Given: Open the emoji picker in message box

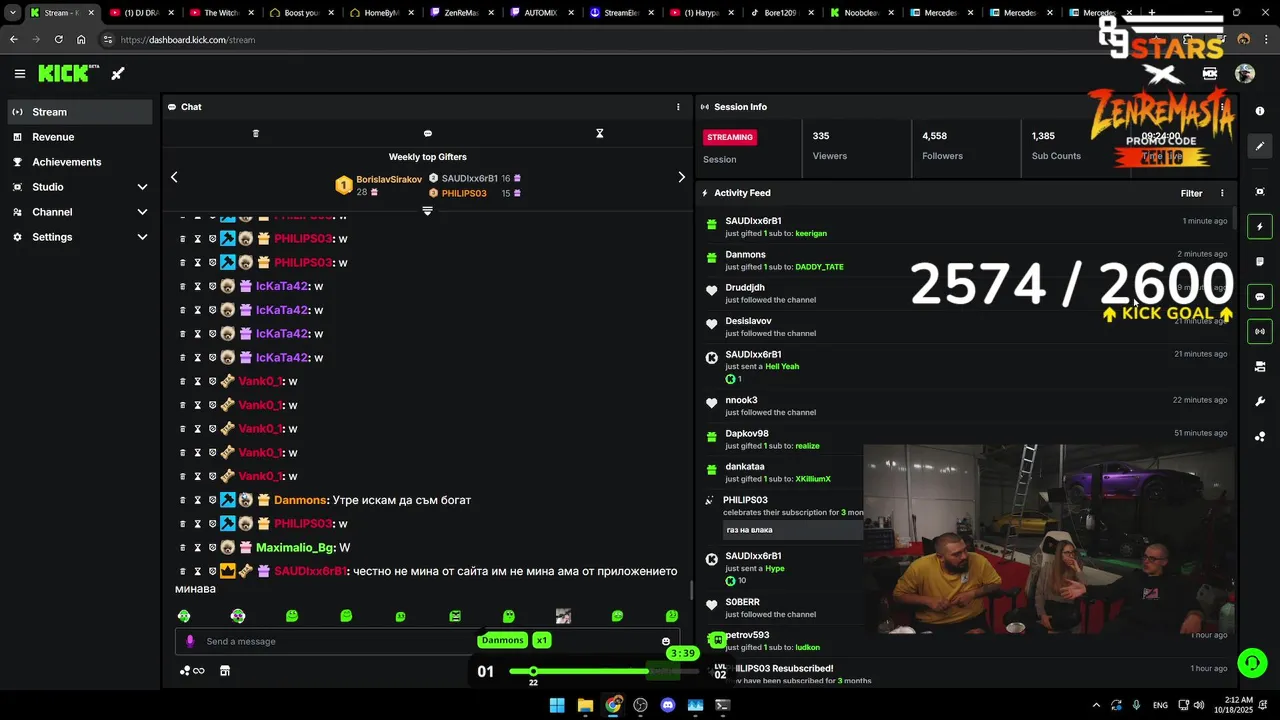Looking at the screenshot, I should 666,642.
